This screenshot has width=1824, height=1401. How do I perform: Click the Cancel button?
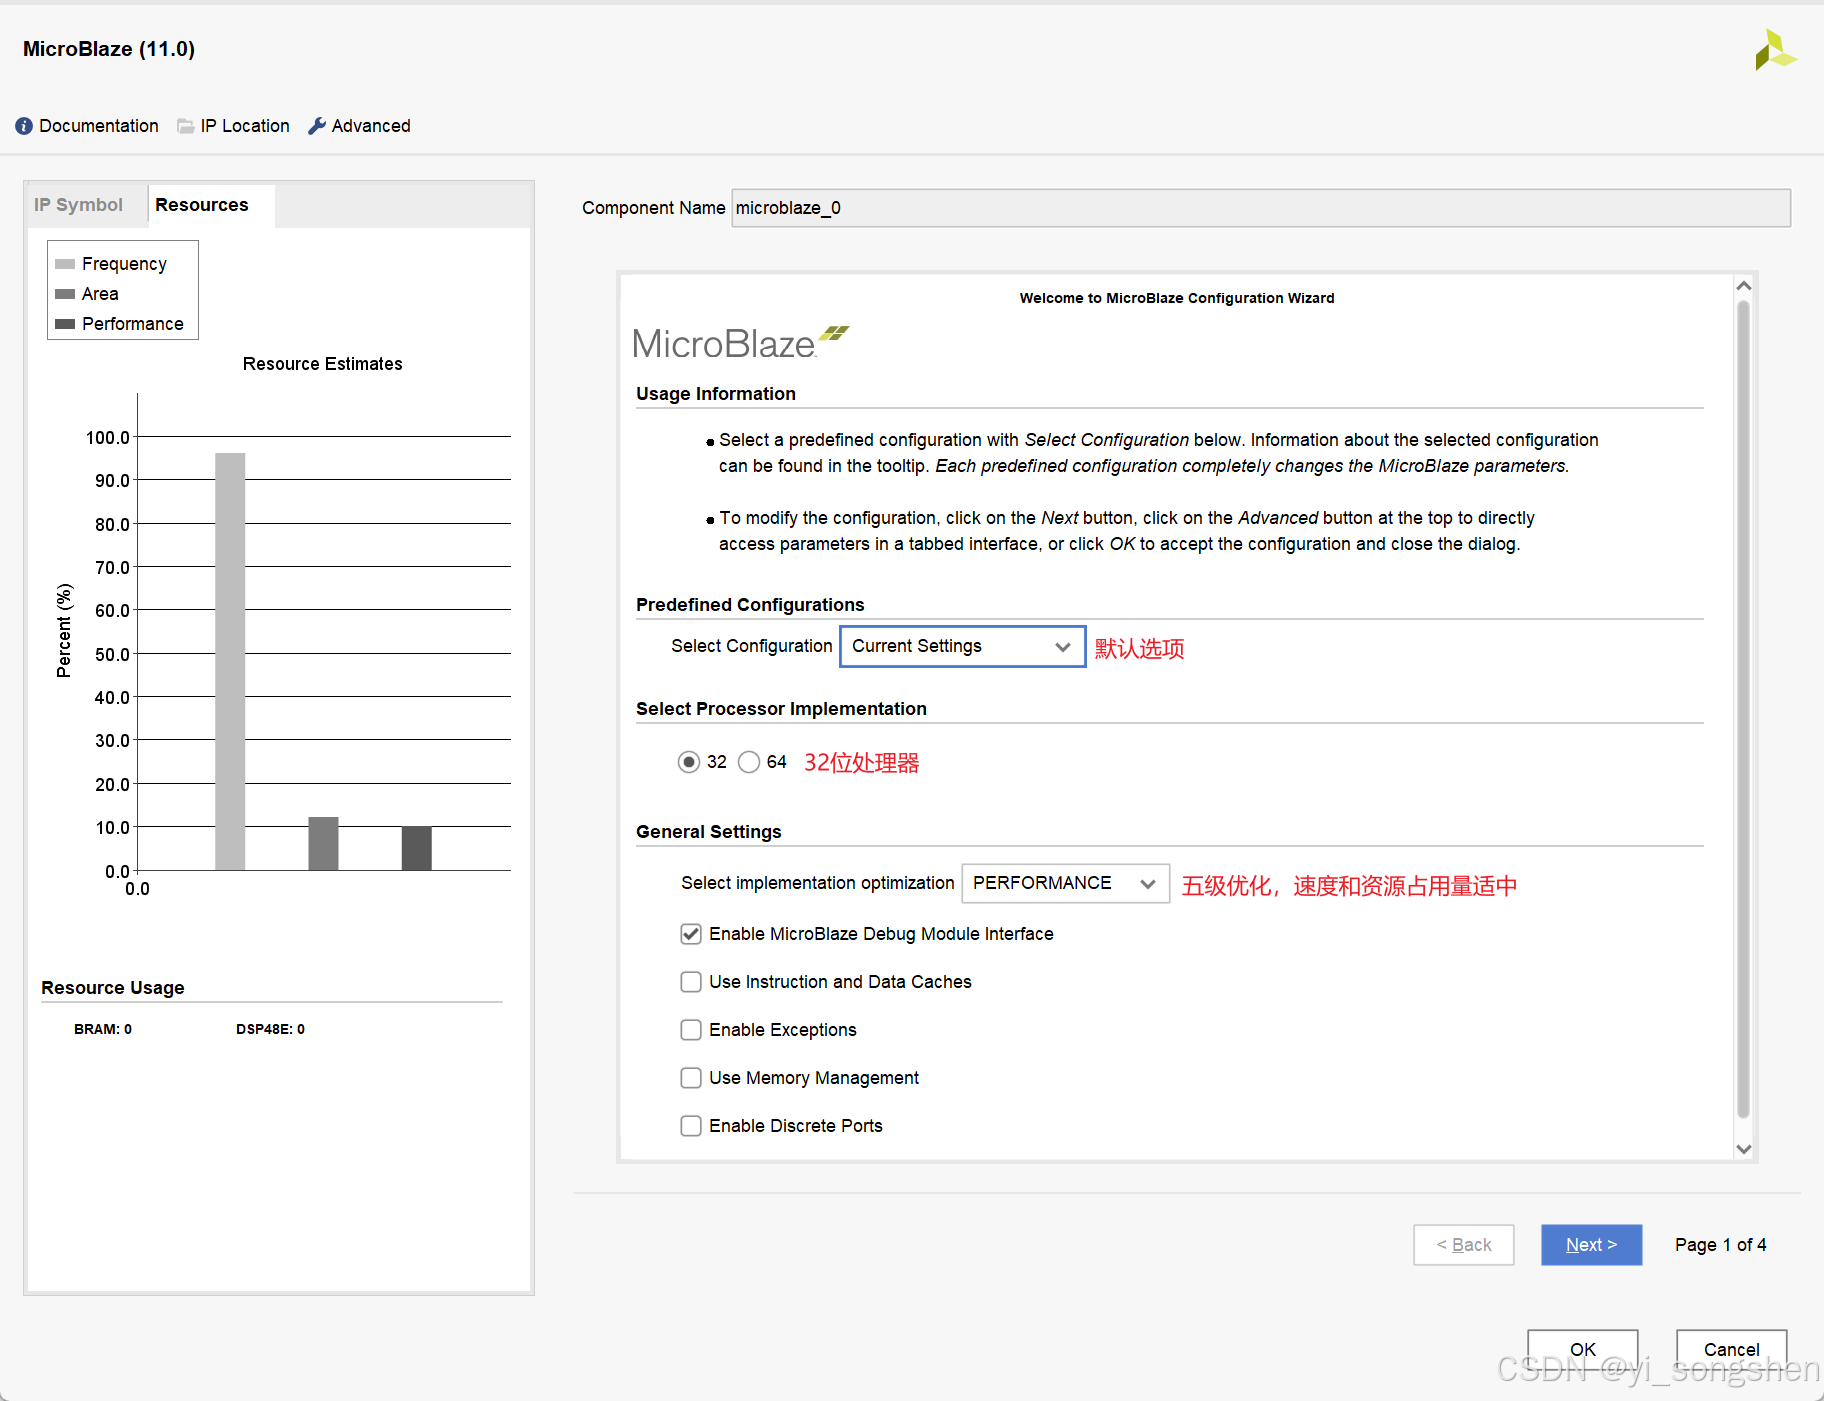click(x=1732, y=1350)
